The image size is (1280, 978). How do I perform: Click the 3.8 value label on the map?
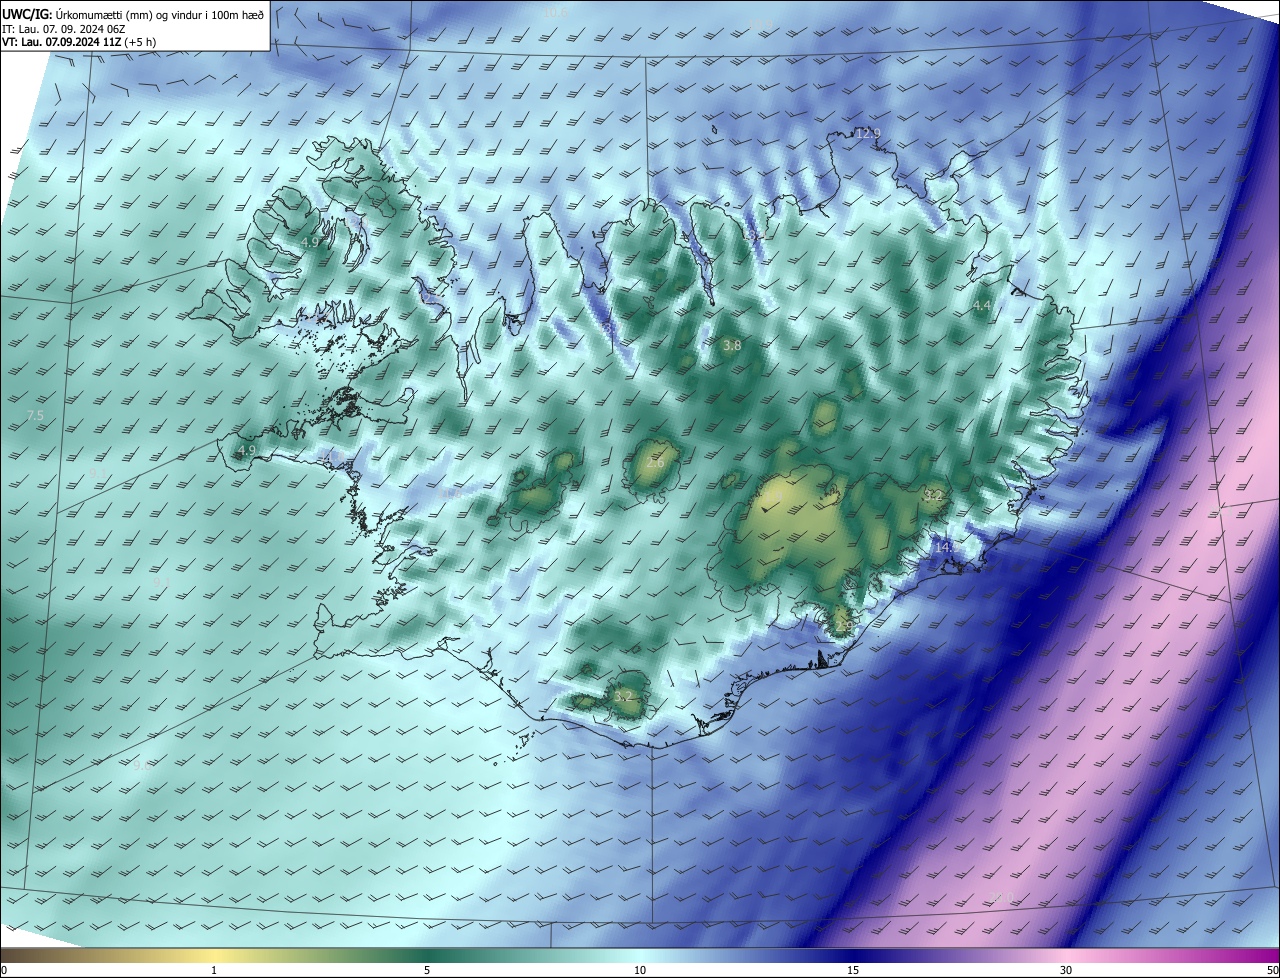pyautogui.click(x=732, y=345)
